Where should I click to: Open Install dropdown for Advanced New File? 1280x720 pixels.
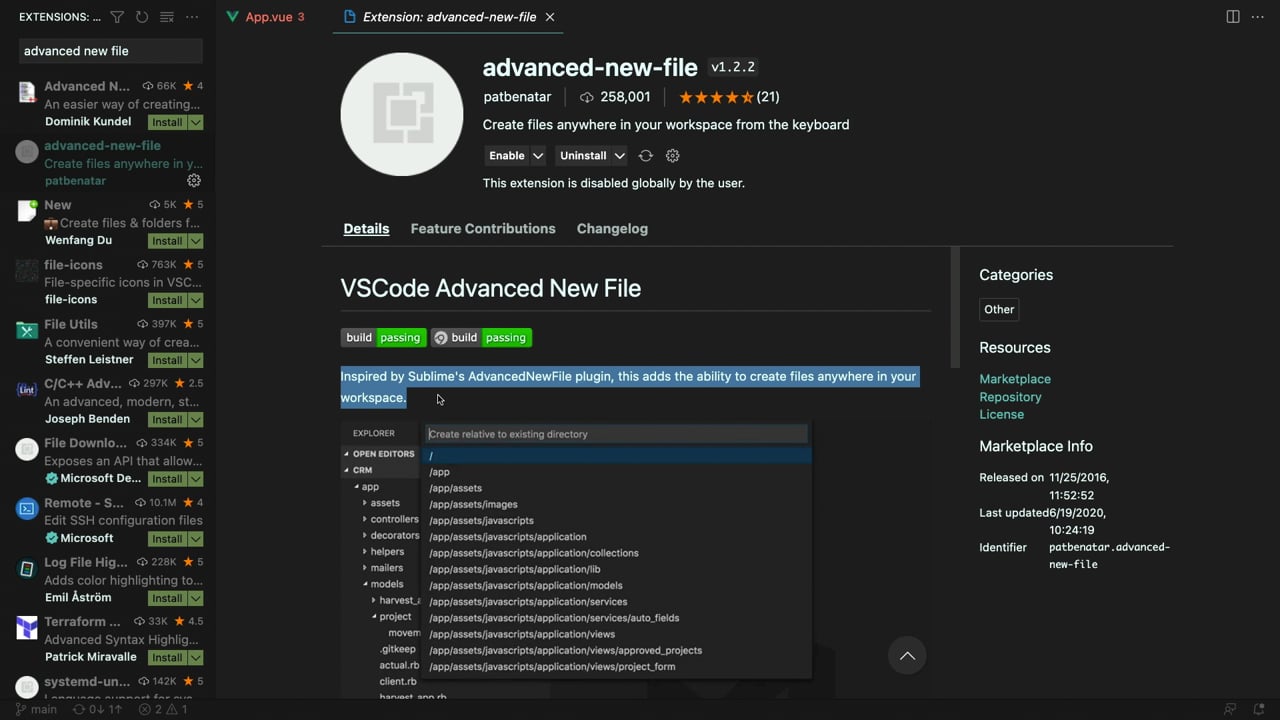click(196, 122)
